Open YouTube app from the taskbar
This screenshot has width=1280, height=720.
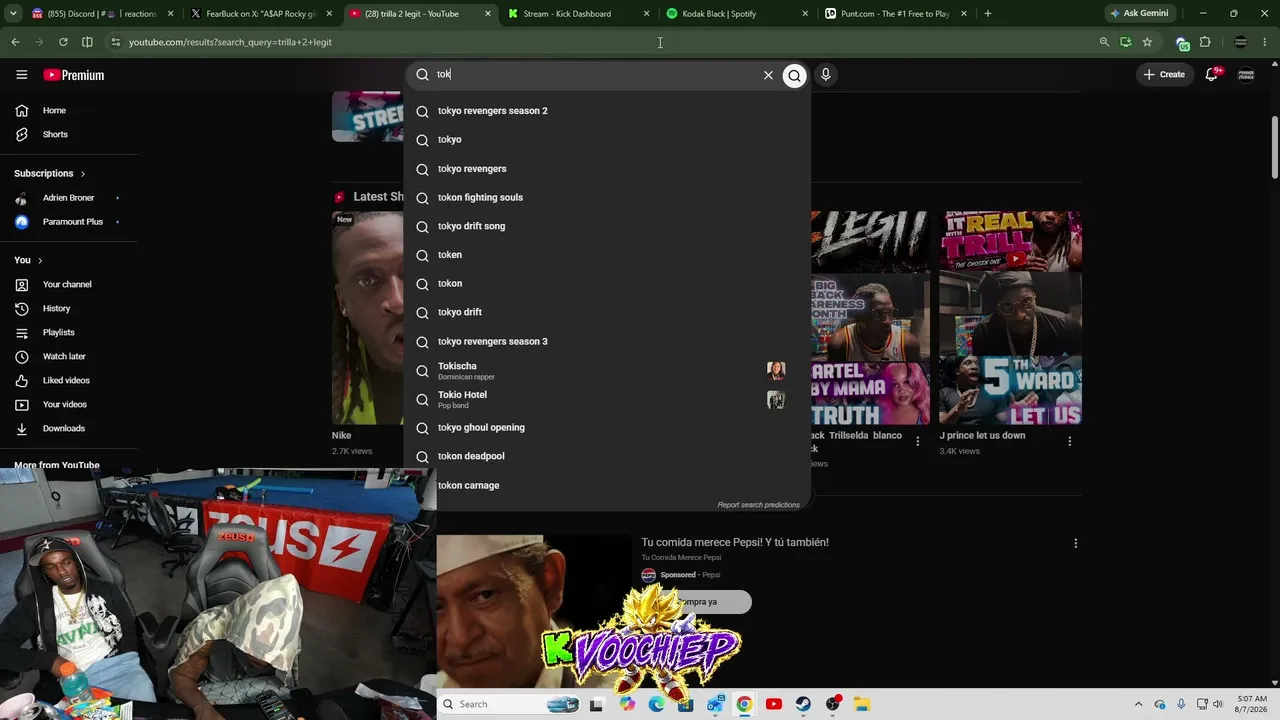pos(773,704)
